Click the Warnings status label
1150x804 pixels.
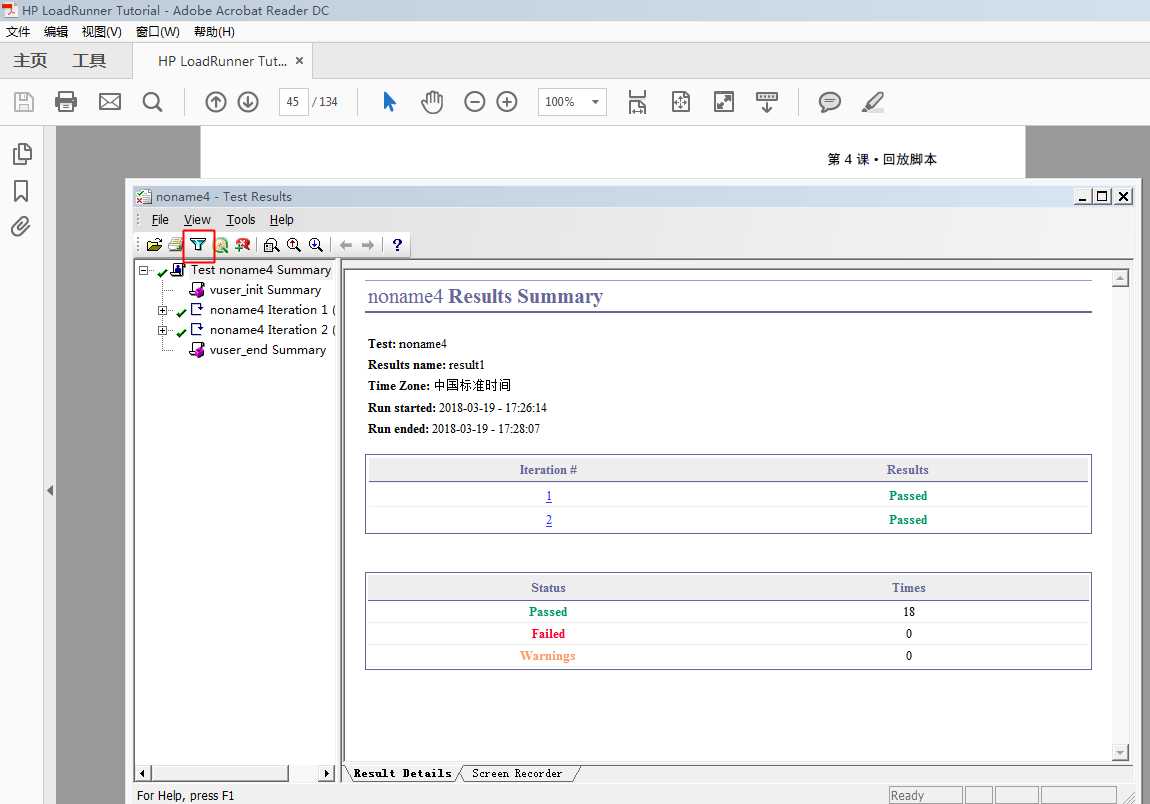[x=548, y=656]
